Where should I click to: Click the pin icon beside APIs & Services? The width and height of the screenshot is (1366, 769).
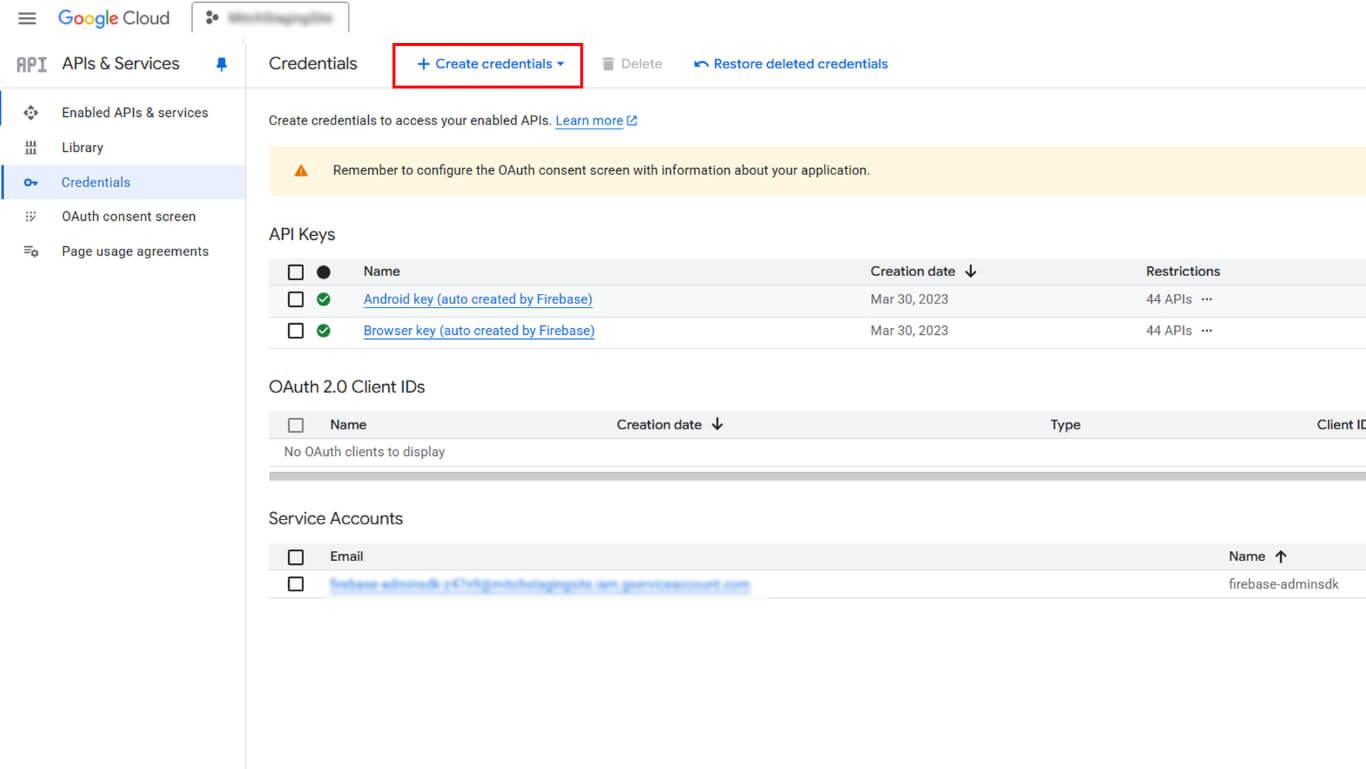tap(222, 64)
